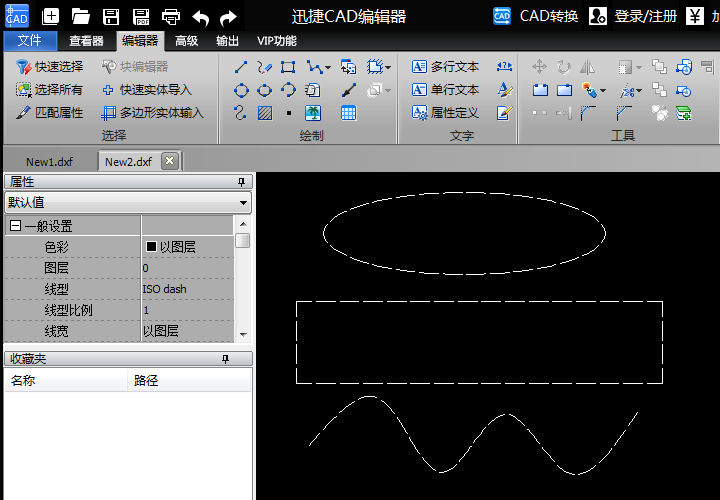Image resolution: width=720 pixels, height=500 pixels.
Task: Choose the freehand pencil polyline tool
Action: (264, 67)
